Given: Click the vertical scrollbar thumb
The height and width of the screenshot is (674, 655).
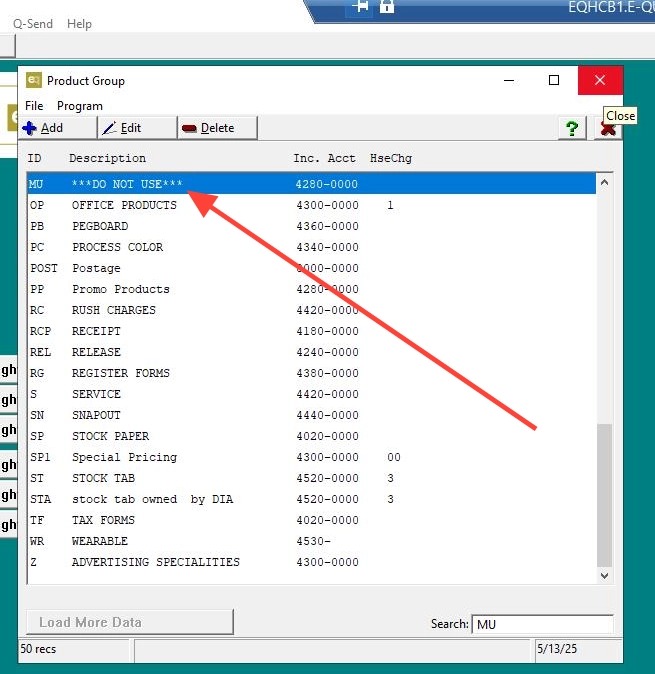Looking at the screenshot, I should [604, 495].
